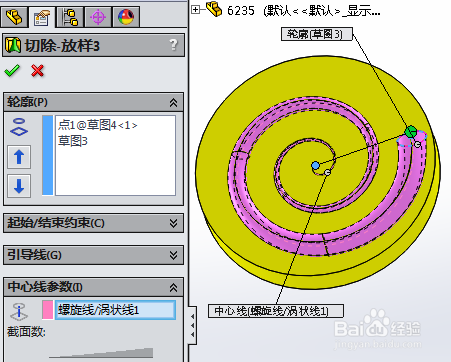Viewport: 451px width, 362px height.
Task: Click the 中心线(螺旋线/涡状线1) callout label
Action: pos(276,311)
